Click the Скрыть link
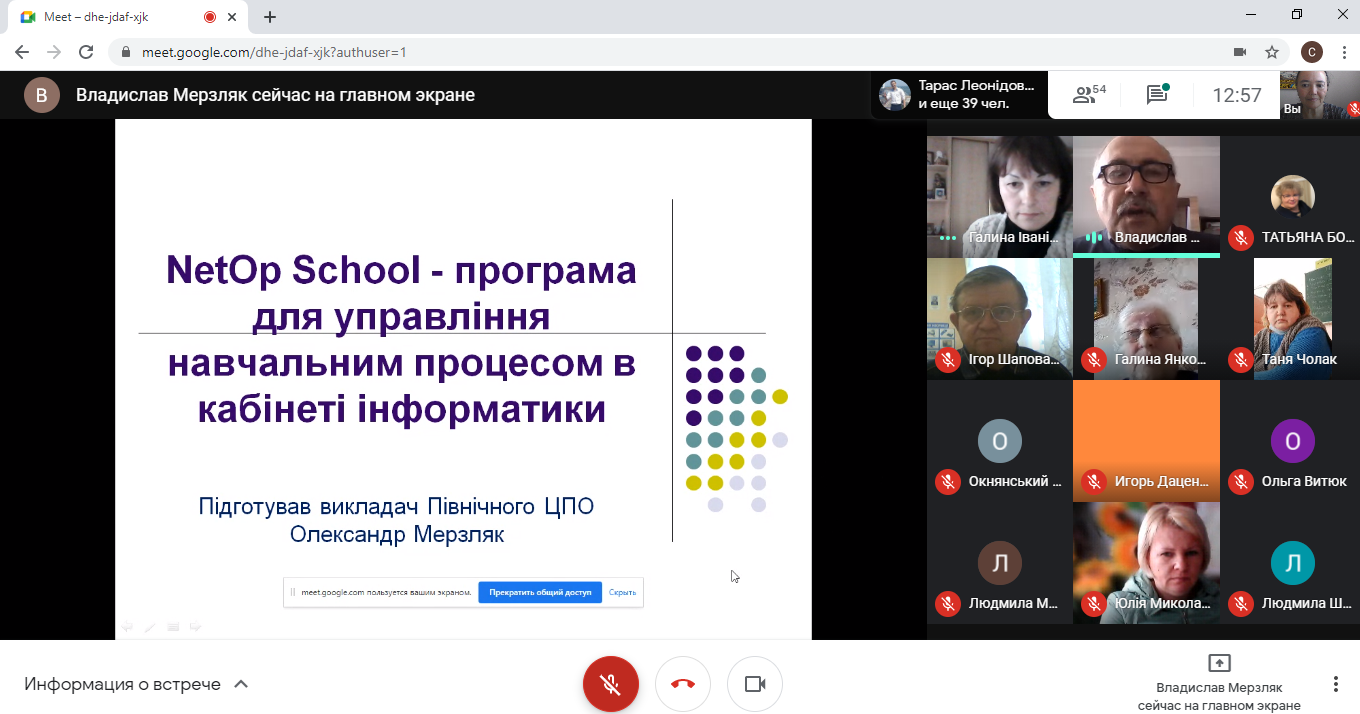The image size is (1360, 714). tap(622, 592)
